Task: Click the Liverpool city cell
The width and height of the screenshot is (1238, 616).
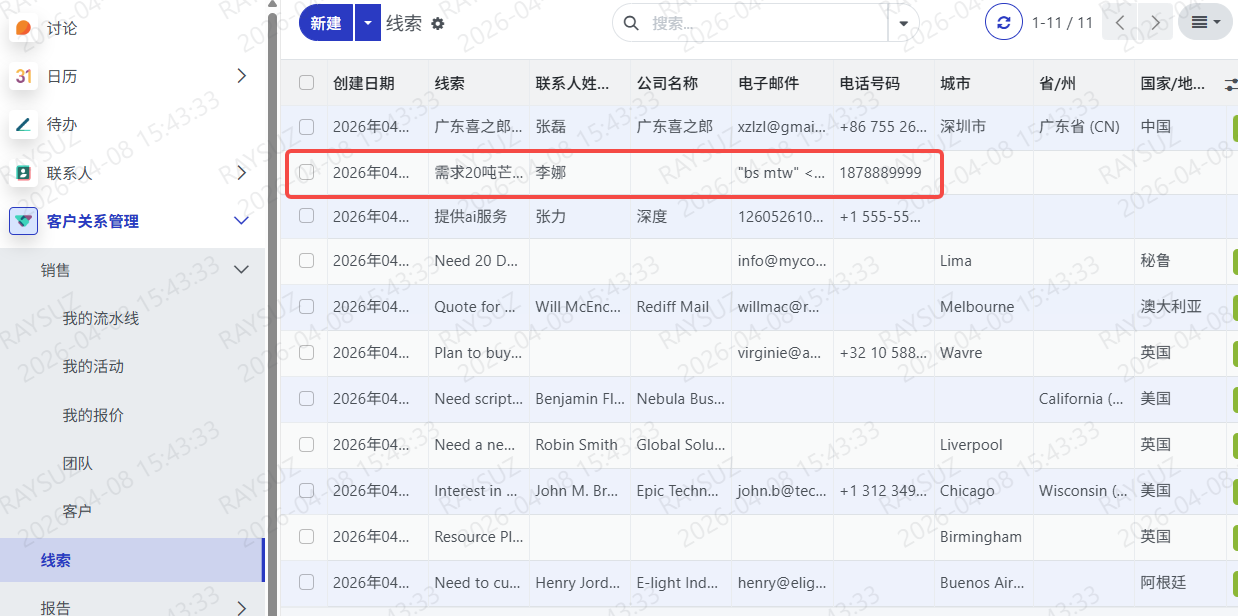Action: [984, 444]
